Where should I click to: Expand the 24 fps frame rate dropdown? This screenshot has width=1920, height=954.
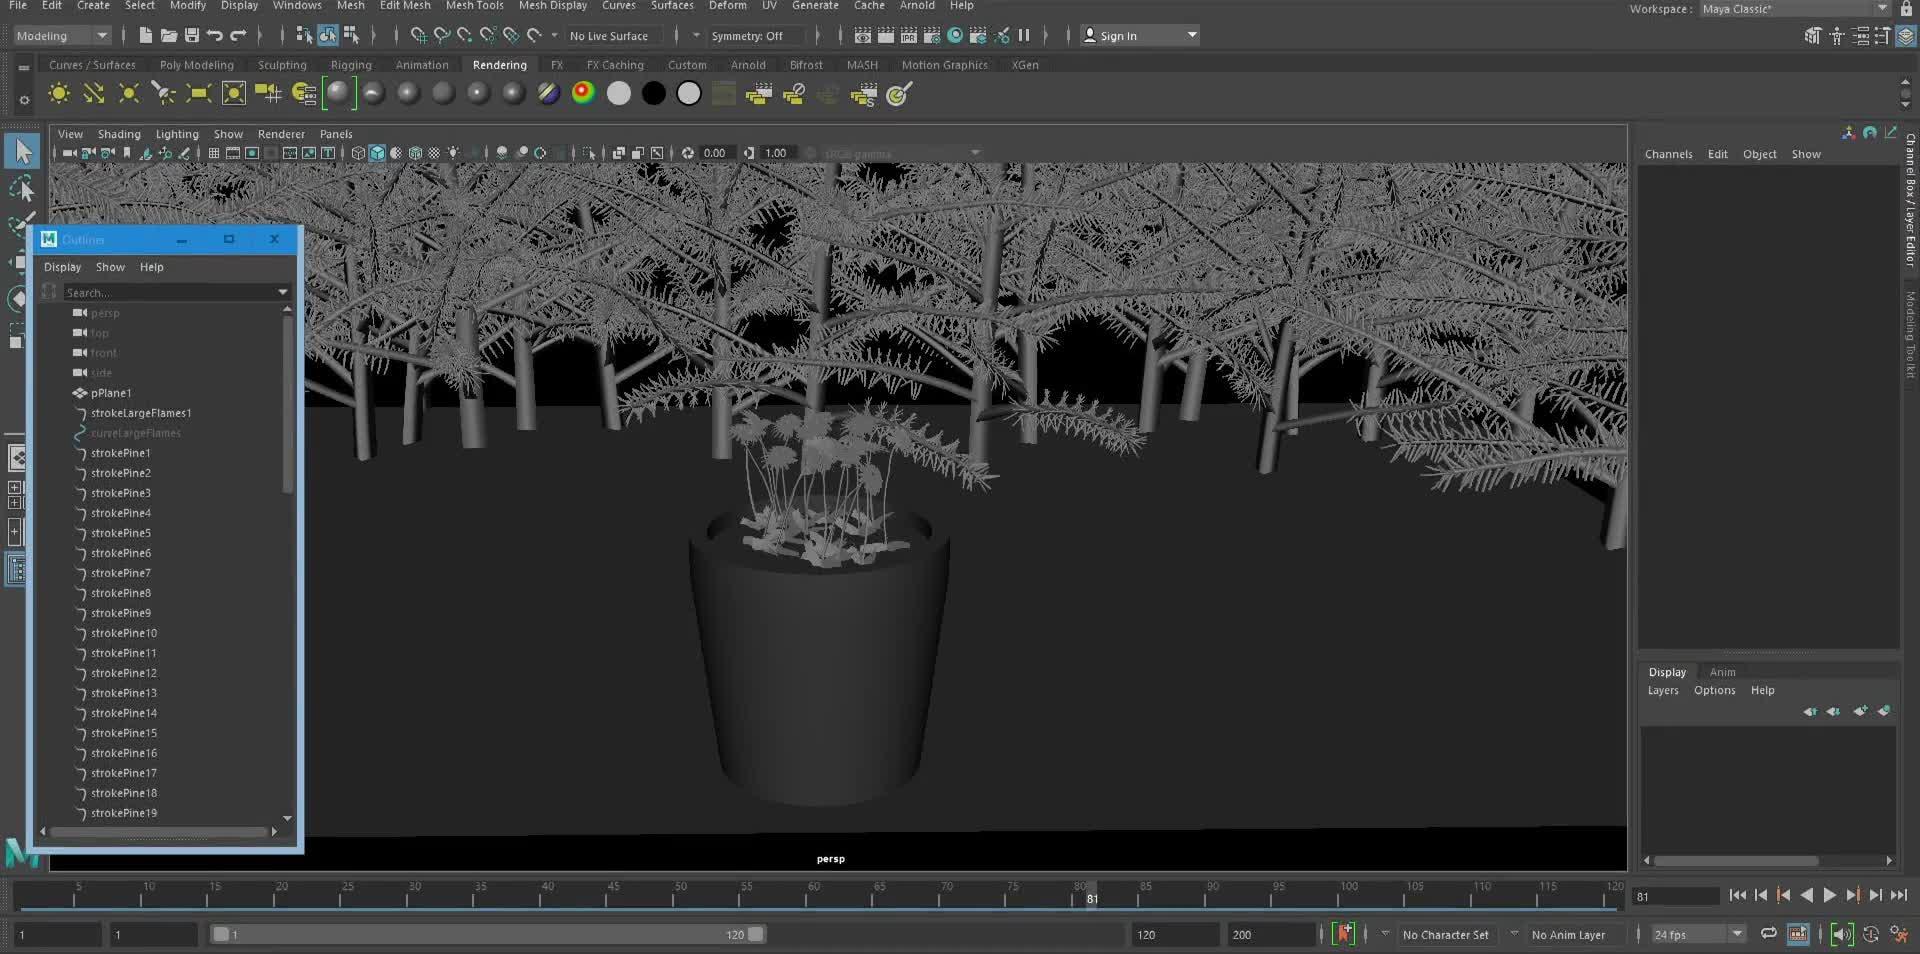point(1737,934)
